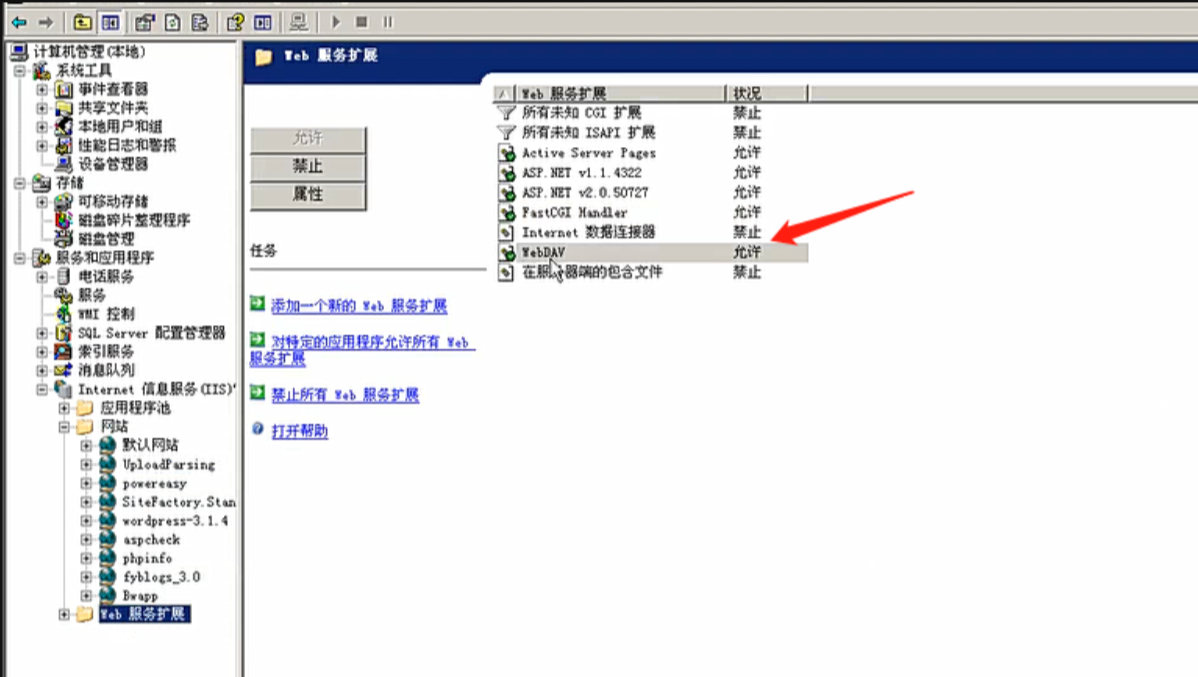Select the Active Server Pages extension icon
The width and height of the screenshot is (1198, 677).
507,153
